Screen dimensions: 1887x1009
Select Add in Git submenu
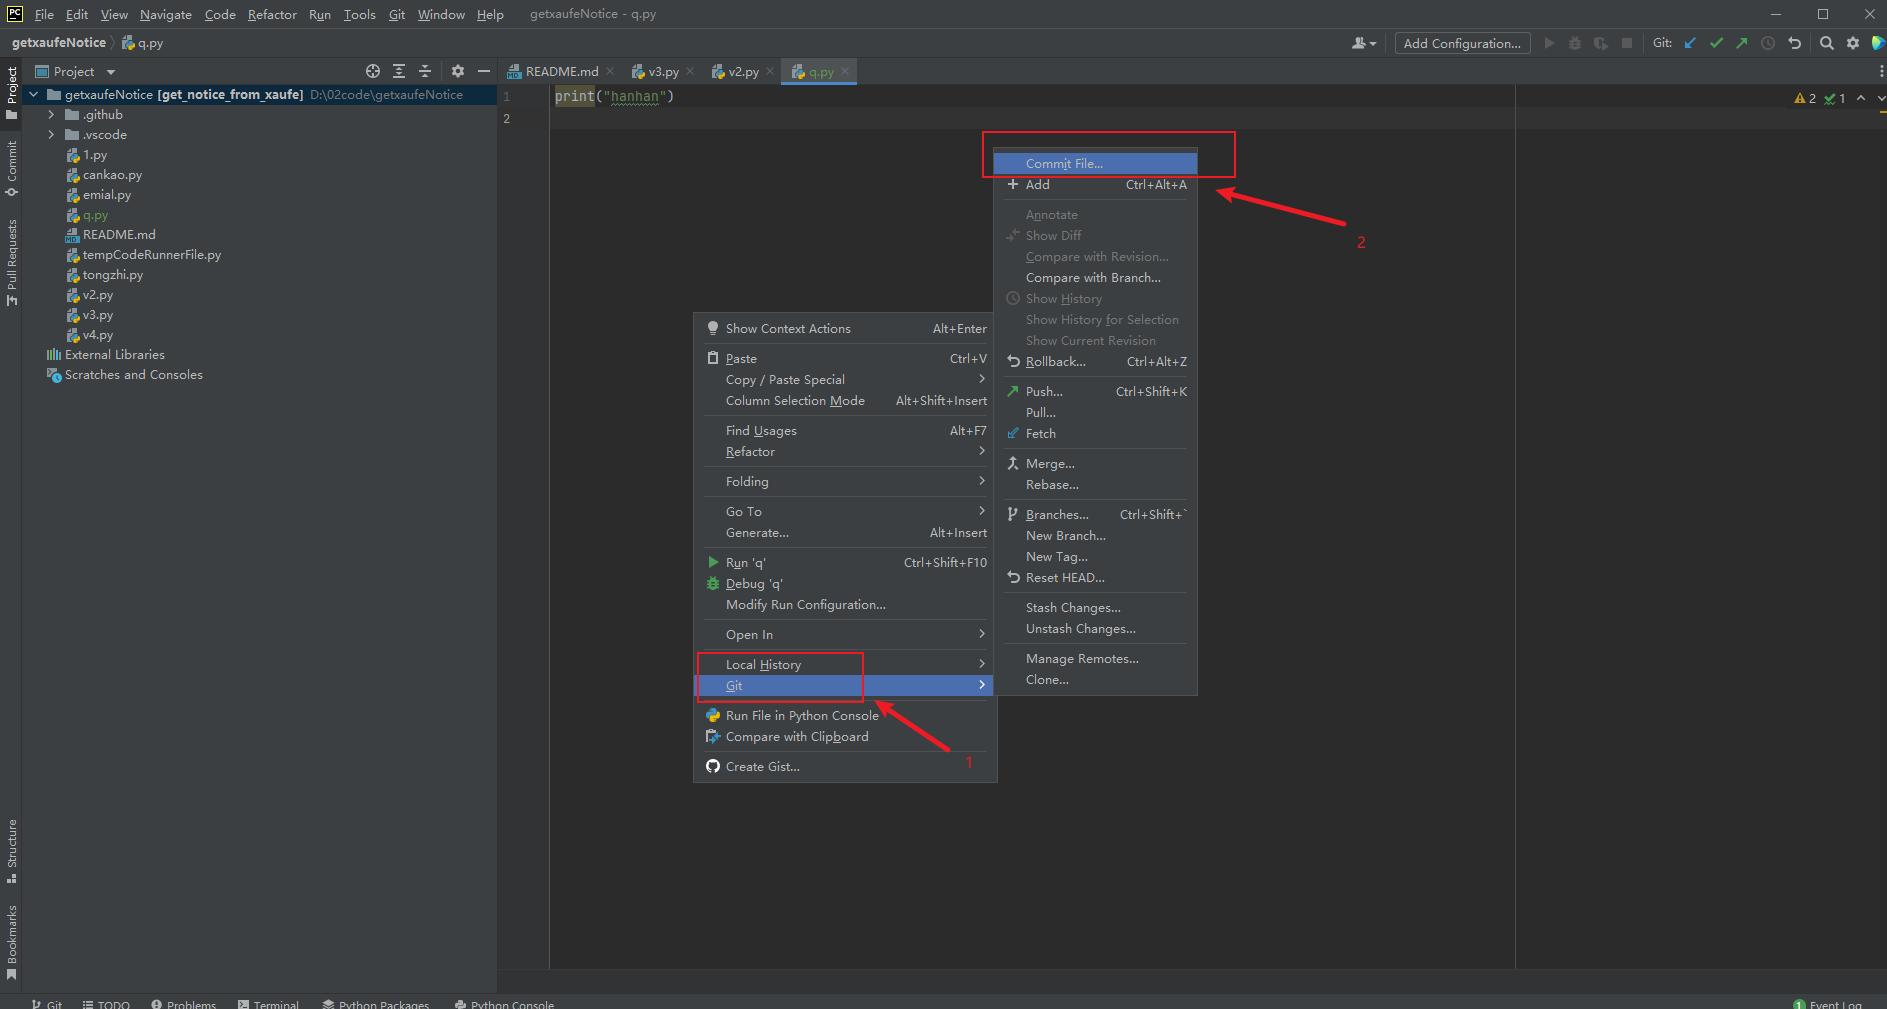(1095, 185)
